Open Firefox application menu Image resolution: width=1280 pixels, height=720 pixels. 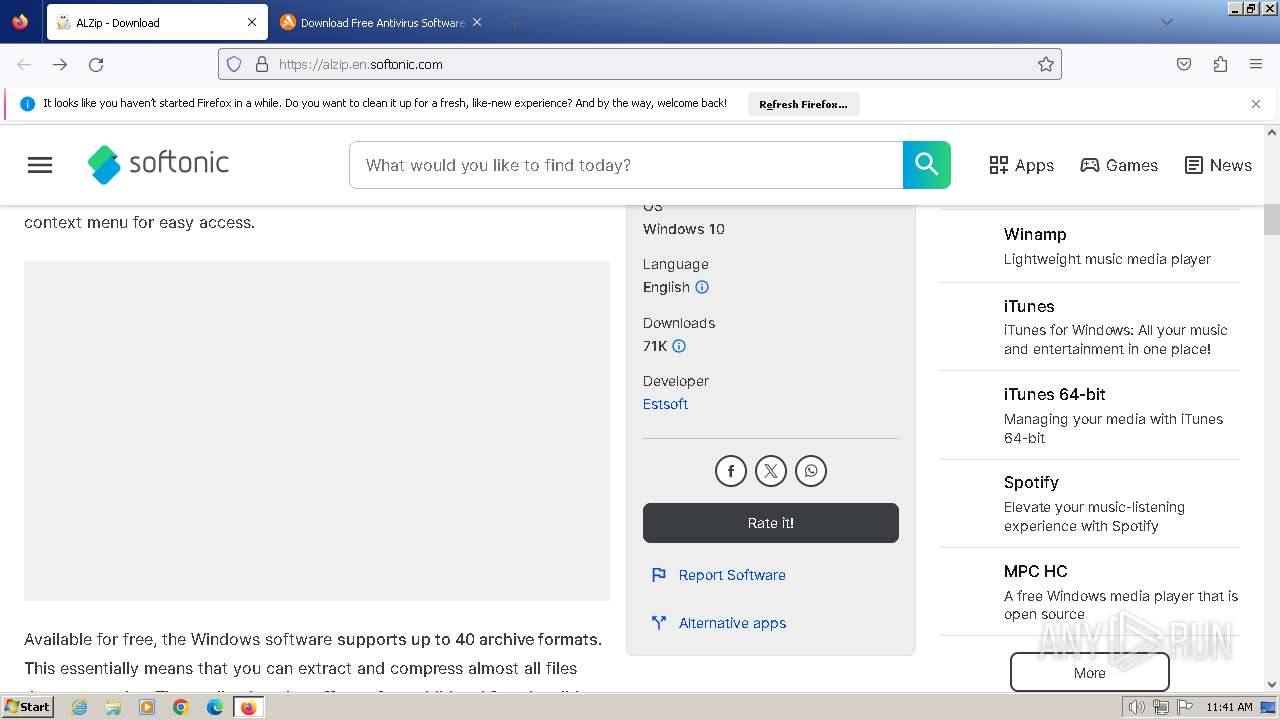pyautogui.click(x=1256, y=64)
